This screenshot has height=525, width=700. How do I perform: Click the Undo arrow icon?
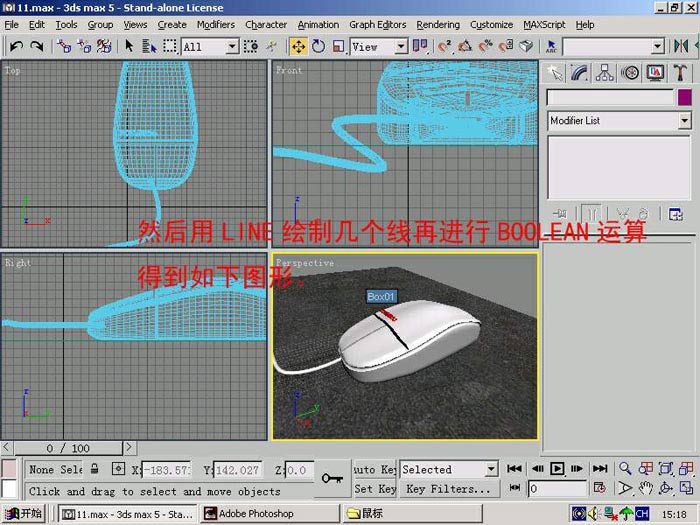17,46
